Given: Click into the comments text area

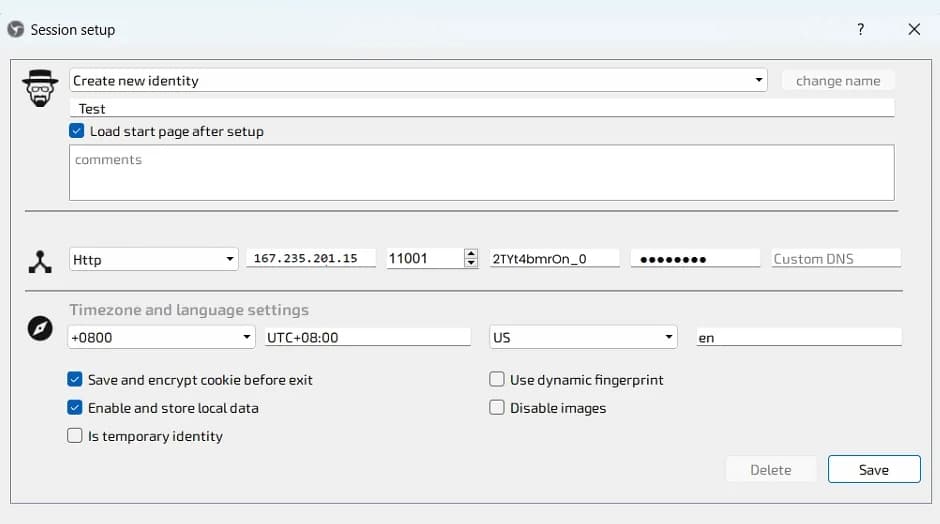Looking at the screenshot, I should tap(481, 173).
